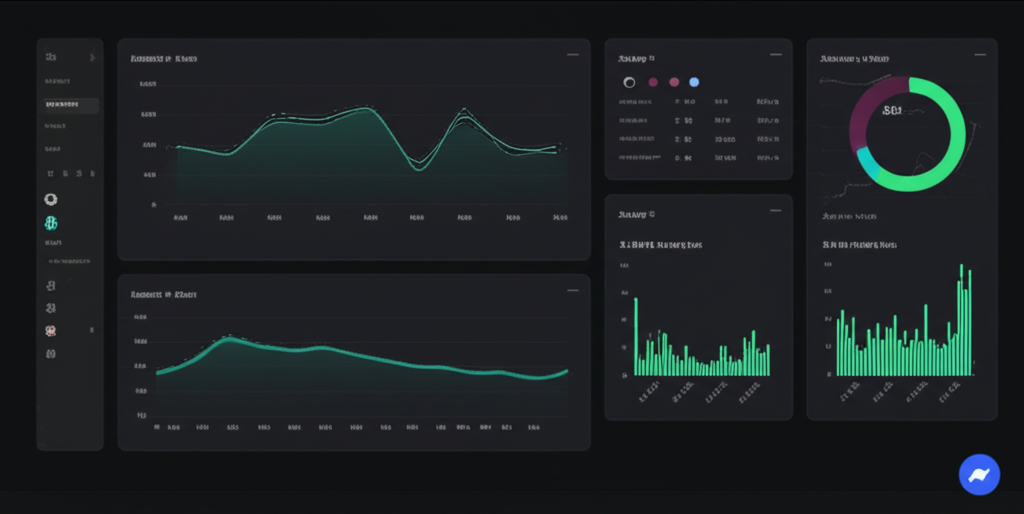The height and width of the screenshot is (514, 1024).
Task: Collapse the top area chart panel
Action: point(572,55)
